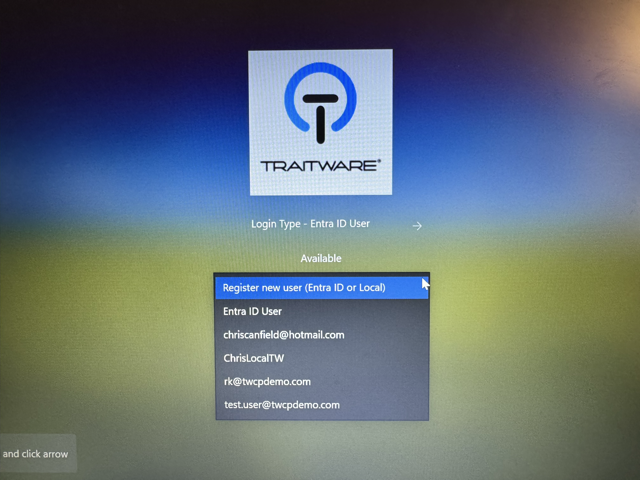Select chriscanfield@hotmail.com account

coord(322,335)
